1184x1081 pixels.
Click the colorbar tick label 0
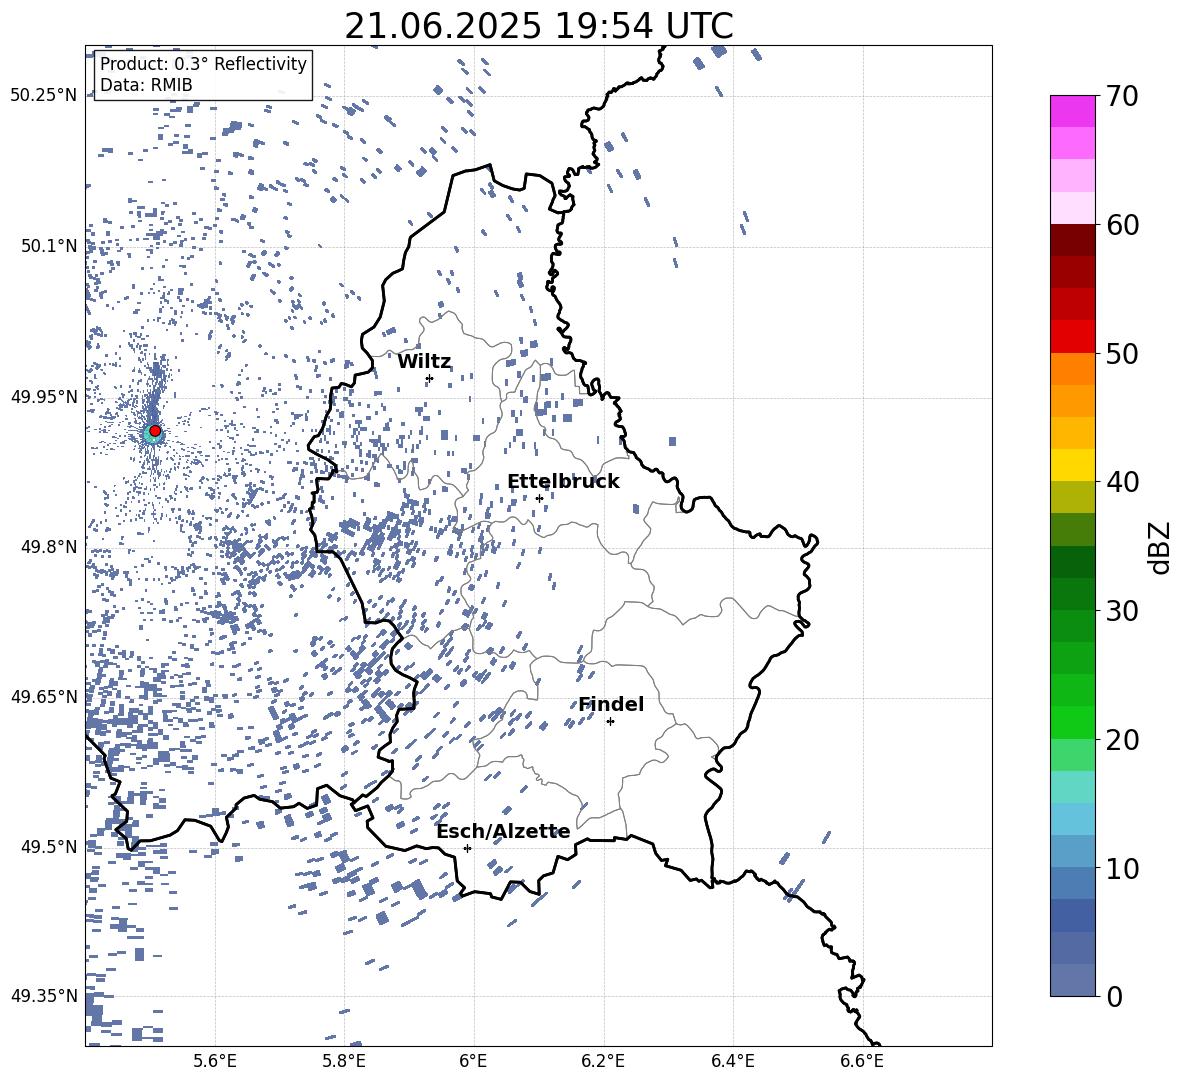[1114, 997]
